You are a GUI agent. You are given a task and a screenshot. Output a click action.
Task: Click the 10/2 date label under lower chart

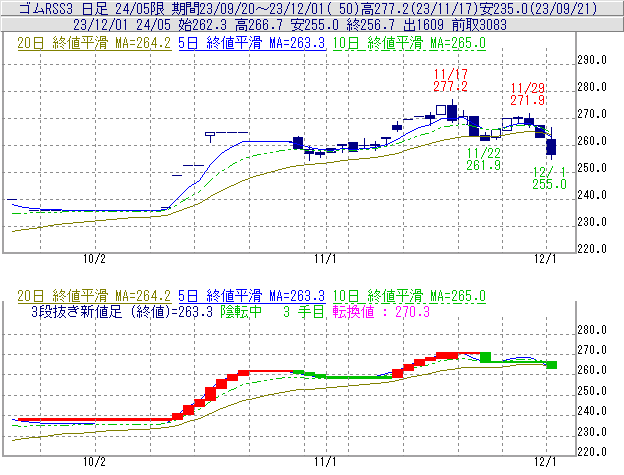[94, 462]
